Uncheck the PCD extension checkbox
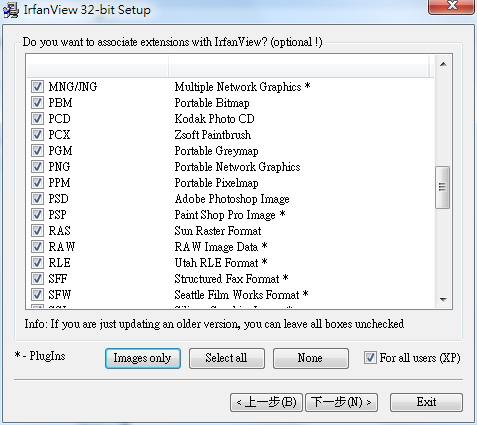Image resolution: width=477 pixels, height=425 pixels. pos(37,119)
